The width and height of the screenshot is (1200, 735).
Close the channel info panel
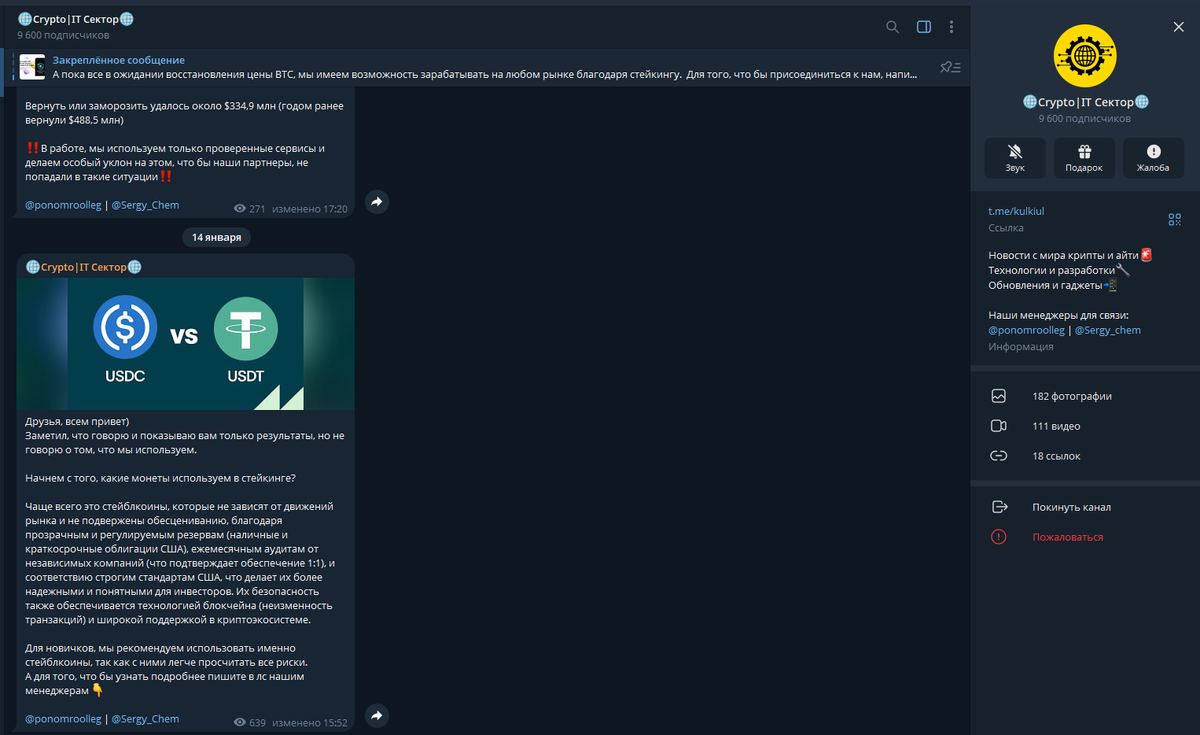click(x=1178, y=27)
